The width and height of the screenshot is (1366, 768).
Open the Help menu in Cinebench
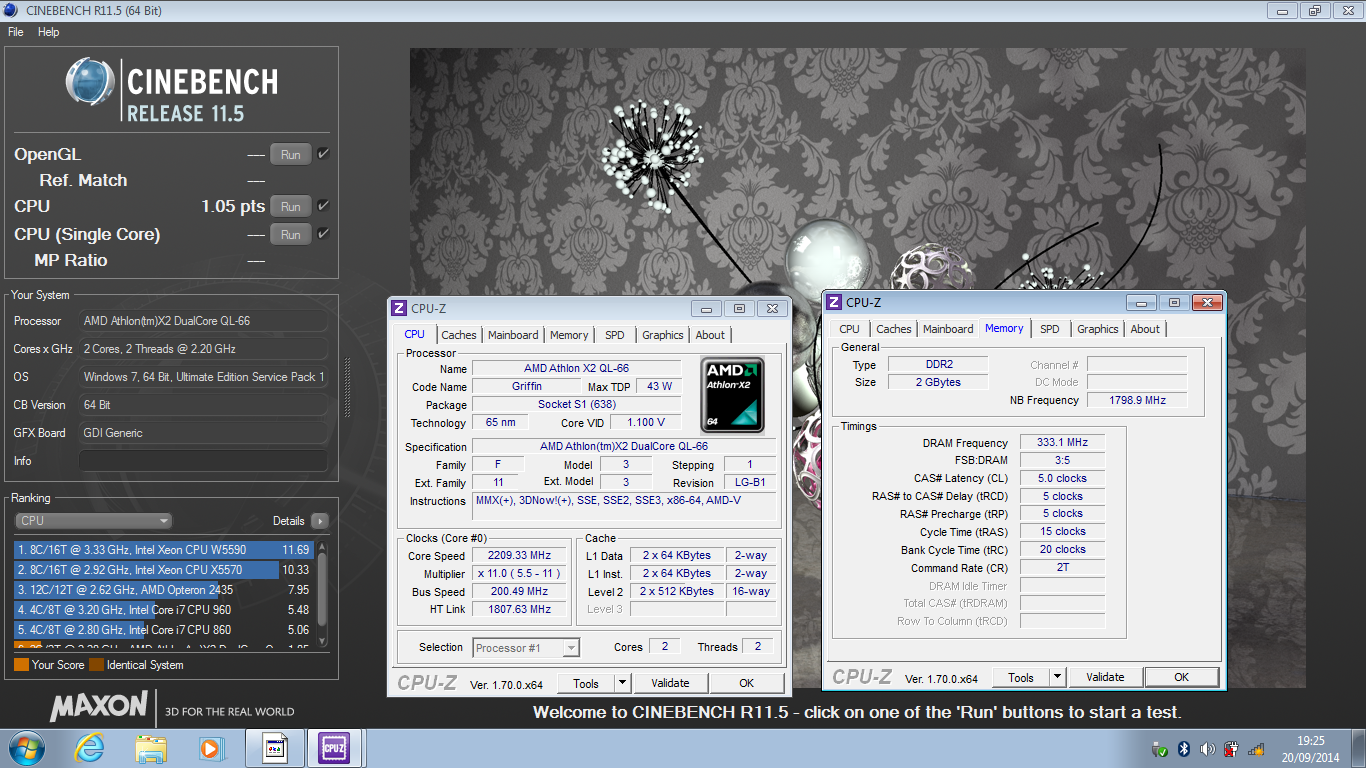pos(48,32)
